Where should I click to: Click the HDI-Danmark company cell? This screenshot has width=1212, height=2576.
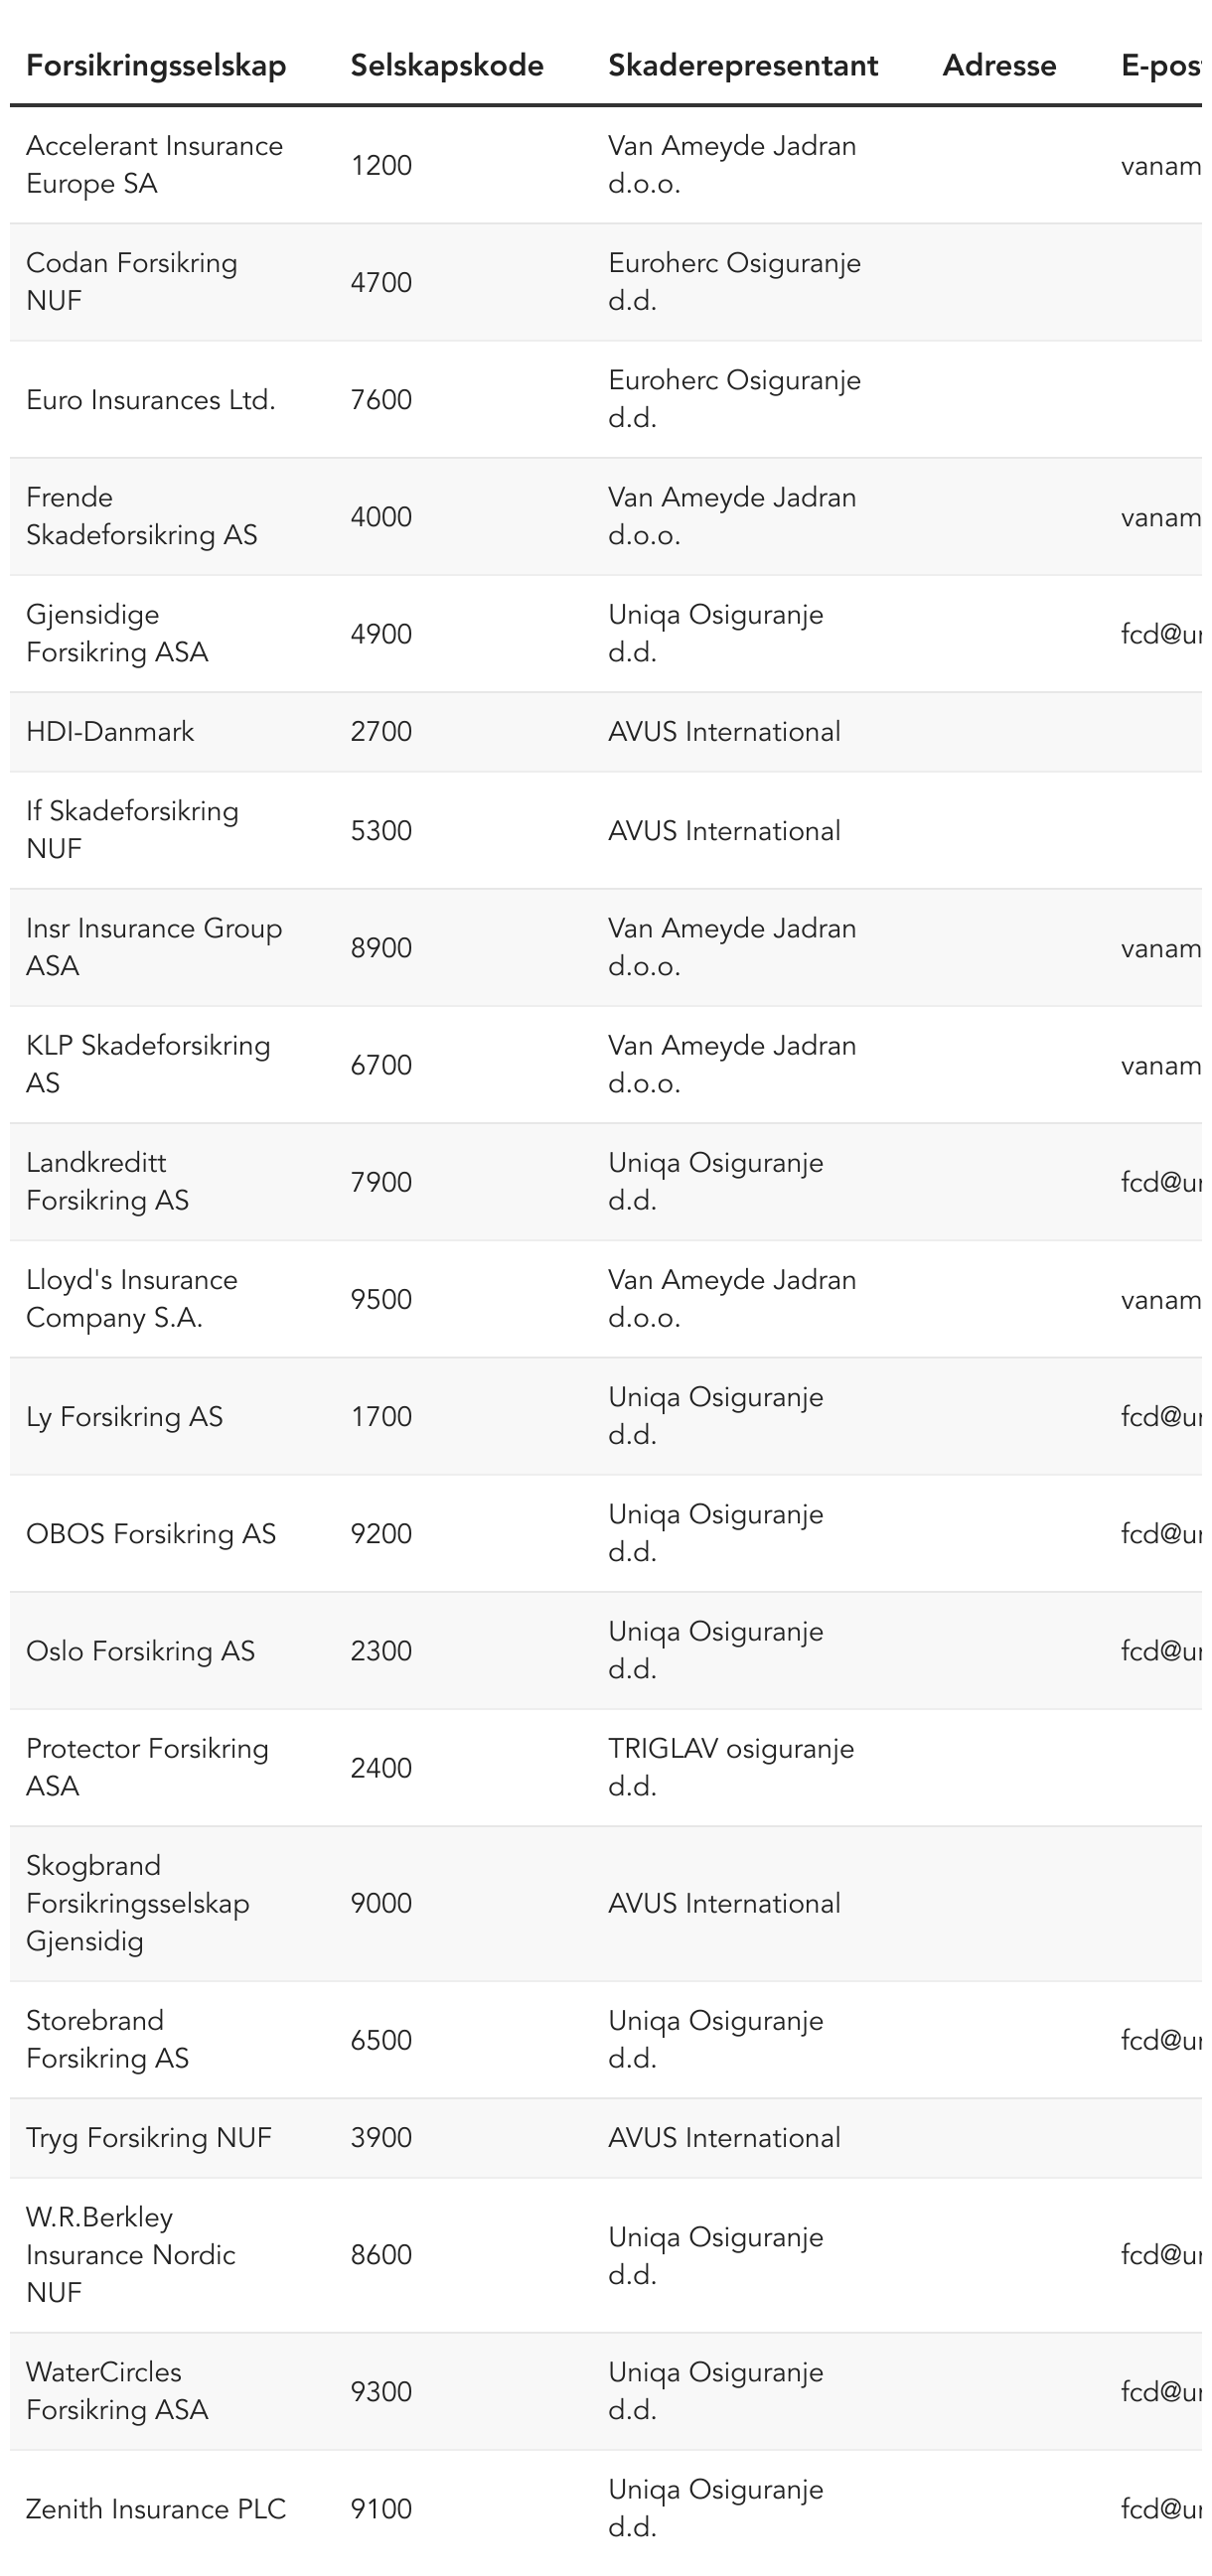point(110,732)
